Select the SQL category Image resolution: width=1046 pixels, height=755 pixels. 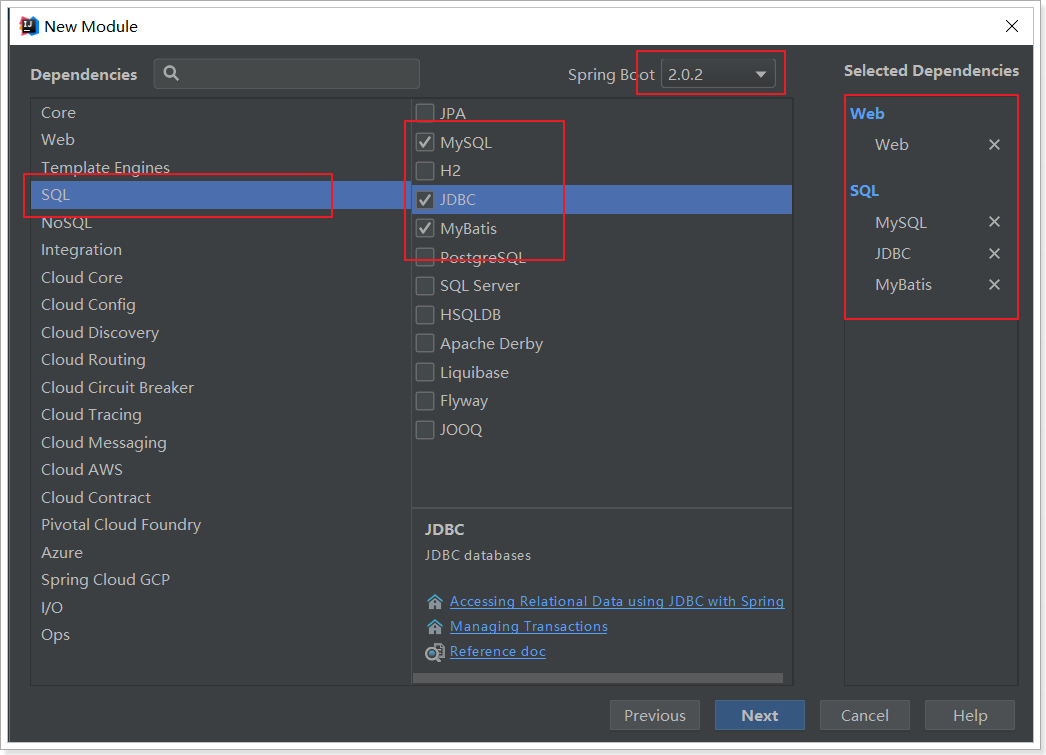coord(221,195)
